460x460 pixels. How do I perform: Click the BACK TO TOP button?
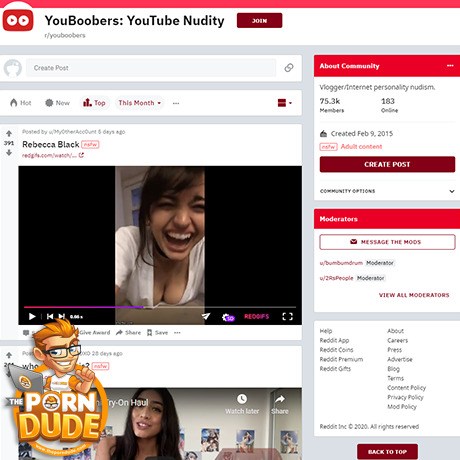point(387,452)
